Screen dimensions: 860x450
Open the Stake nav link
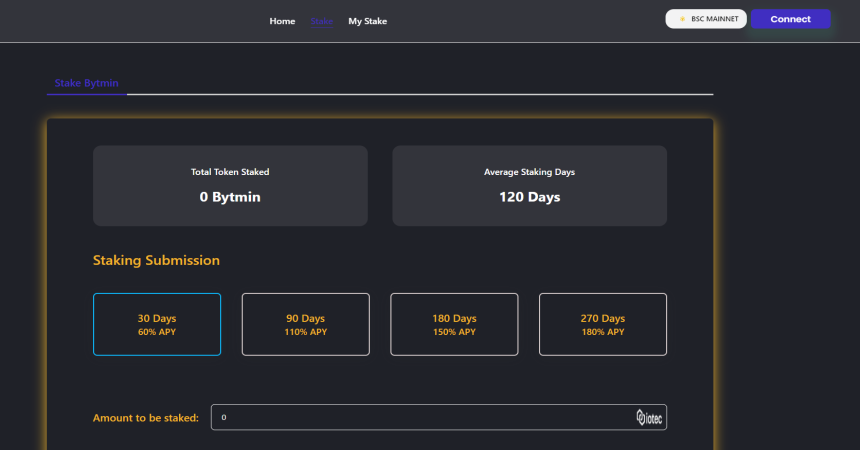click(322, 21)
